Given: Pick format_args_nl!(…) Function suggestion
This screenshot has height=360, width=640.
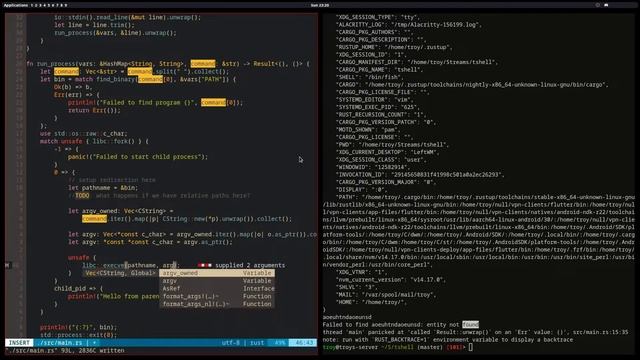Looking at the screenshot, I should click(x=217, y=304).
